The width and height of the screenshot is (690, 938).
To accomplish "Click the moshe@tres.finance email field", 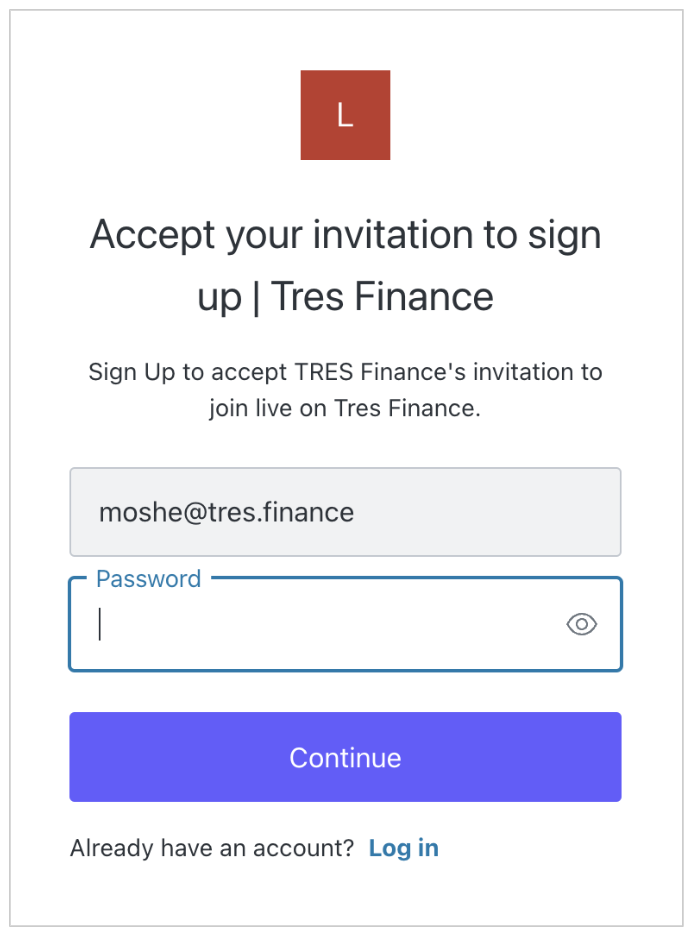I will (x=345, y=512).
